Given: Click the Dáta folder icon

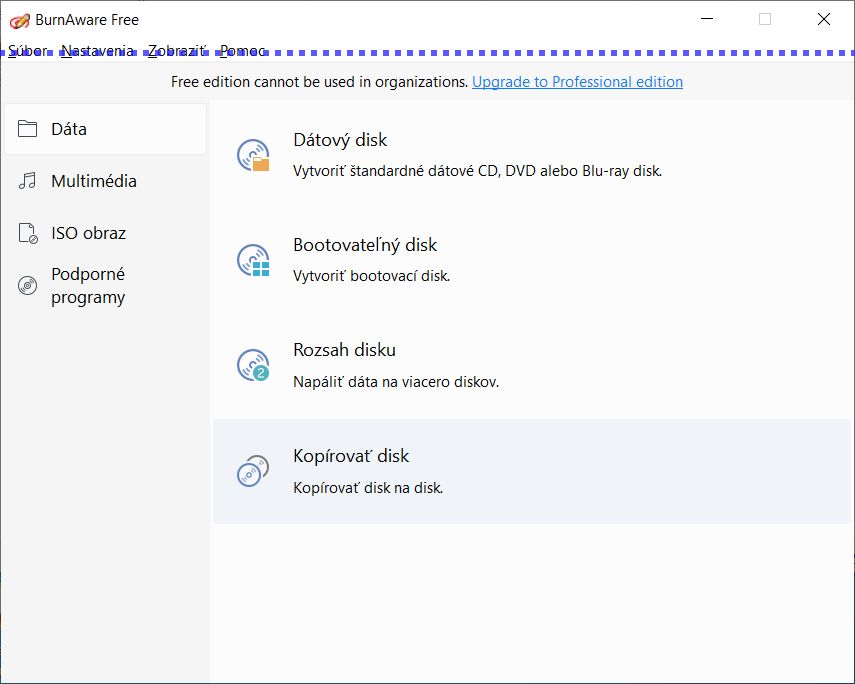Looking at the screenshot, I should pyautogui.click(x=27, y=129).
